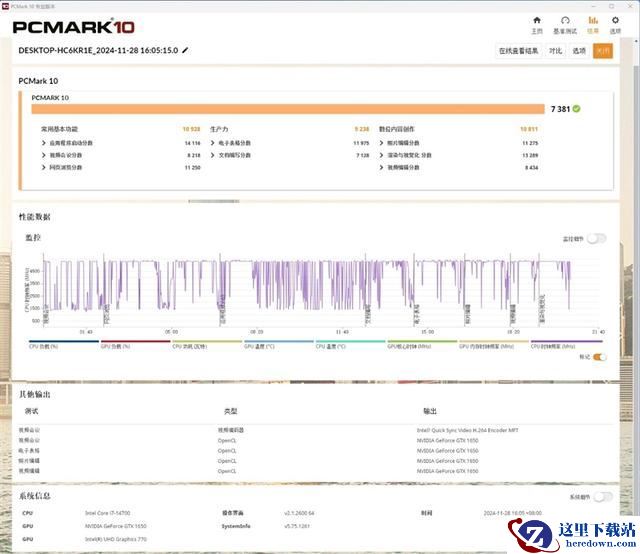The image size is (640, 554).
Task: Click the green valid-score checkmark icon
Action: point(576,109)
